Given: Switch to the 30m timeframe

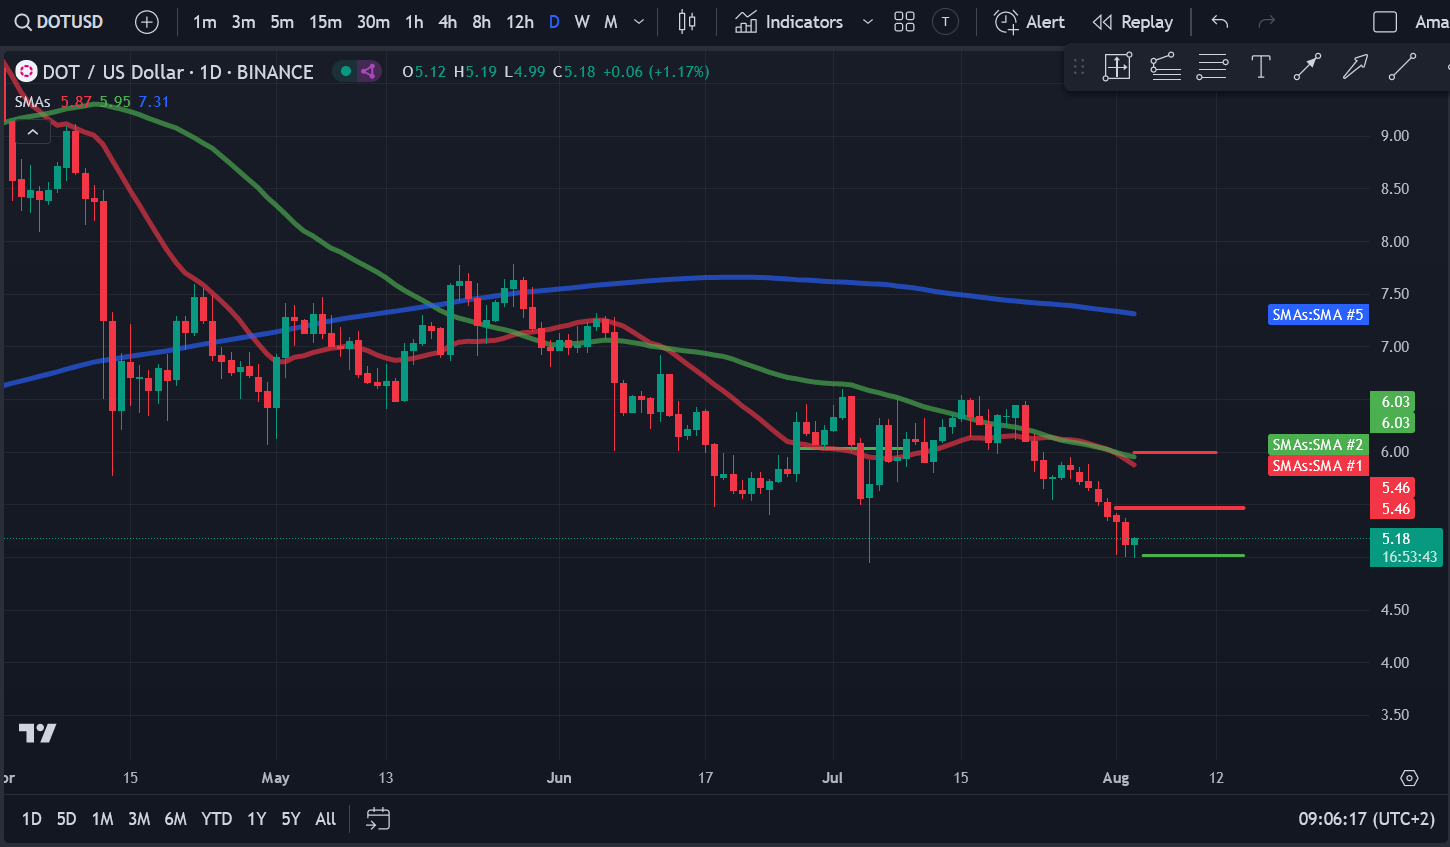Looking at the screenshot, I should pos(373,22).
